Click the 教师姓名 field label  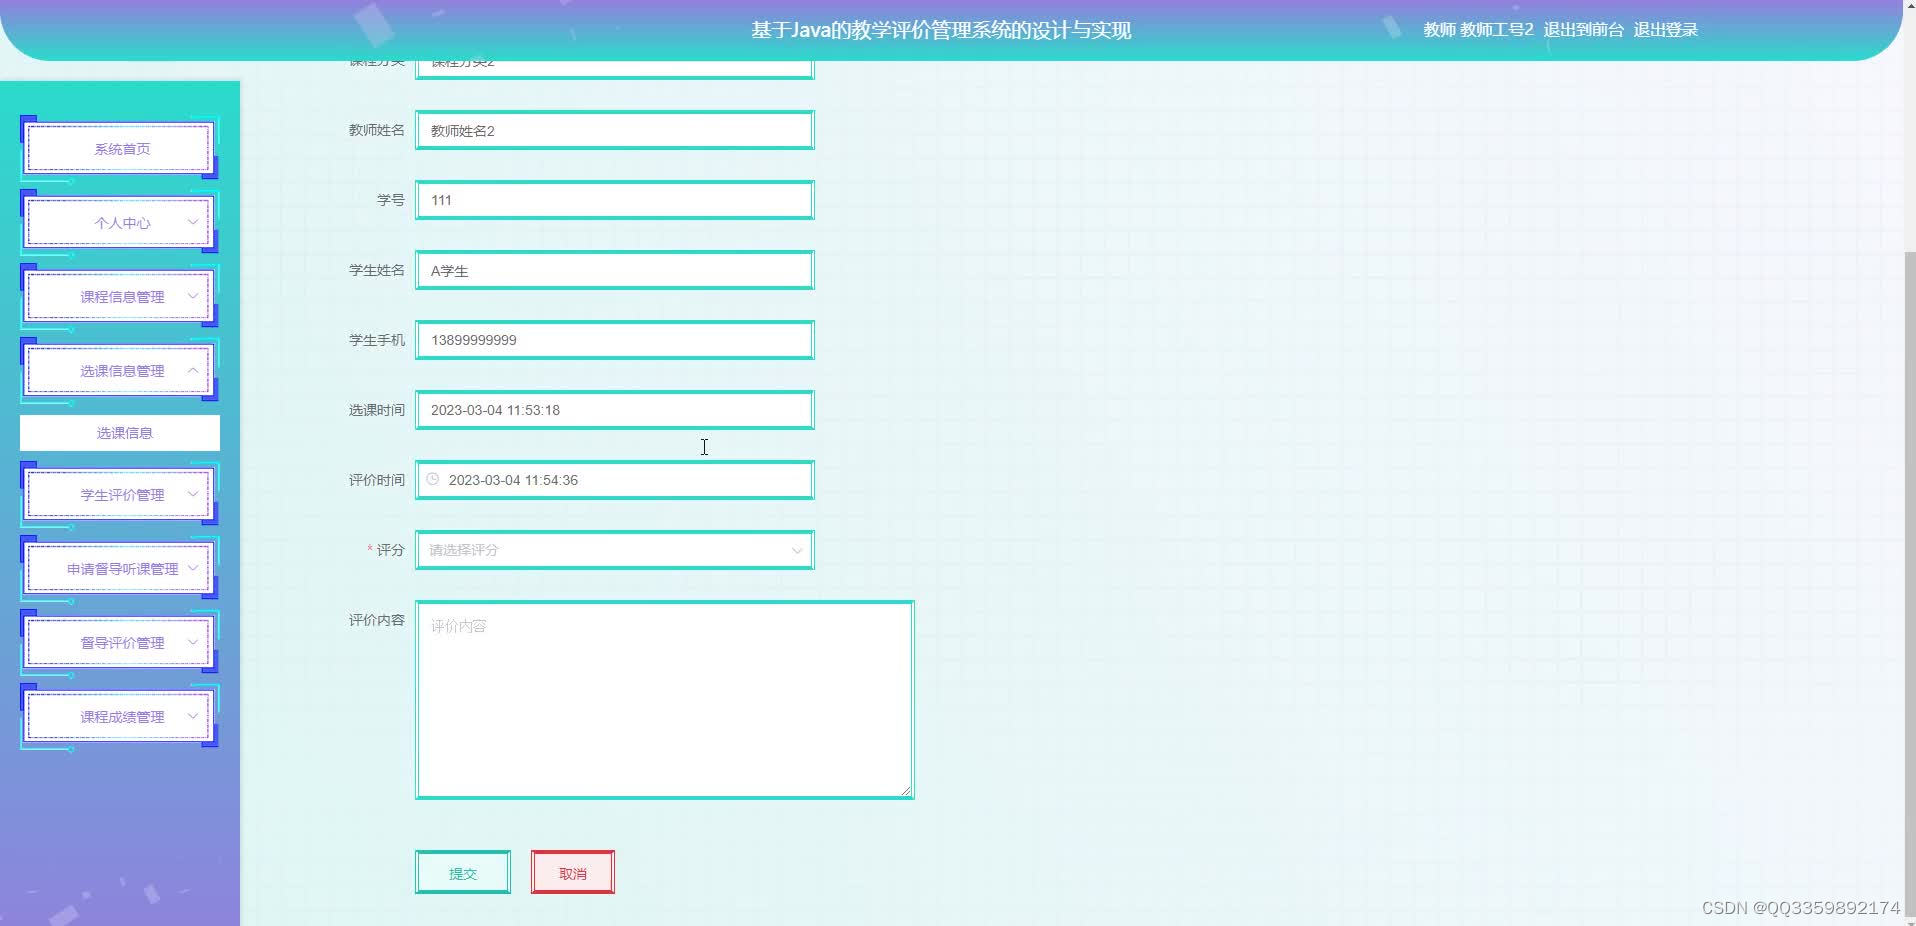376,130
